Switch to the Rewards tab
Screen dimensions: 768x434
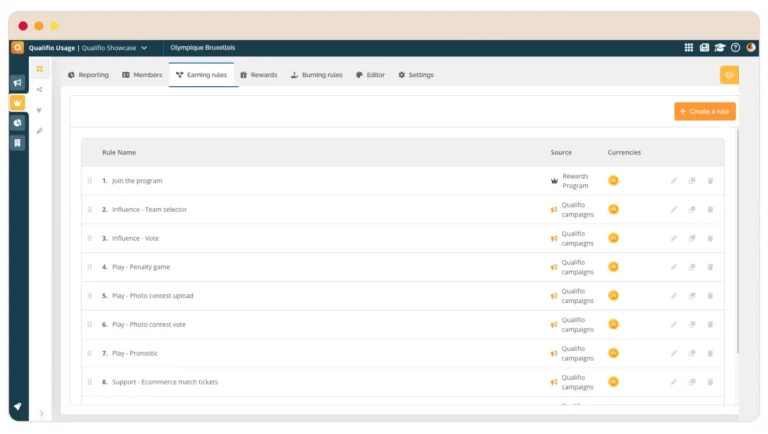coord(259,75)
